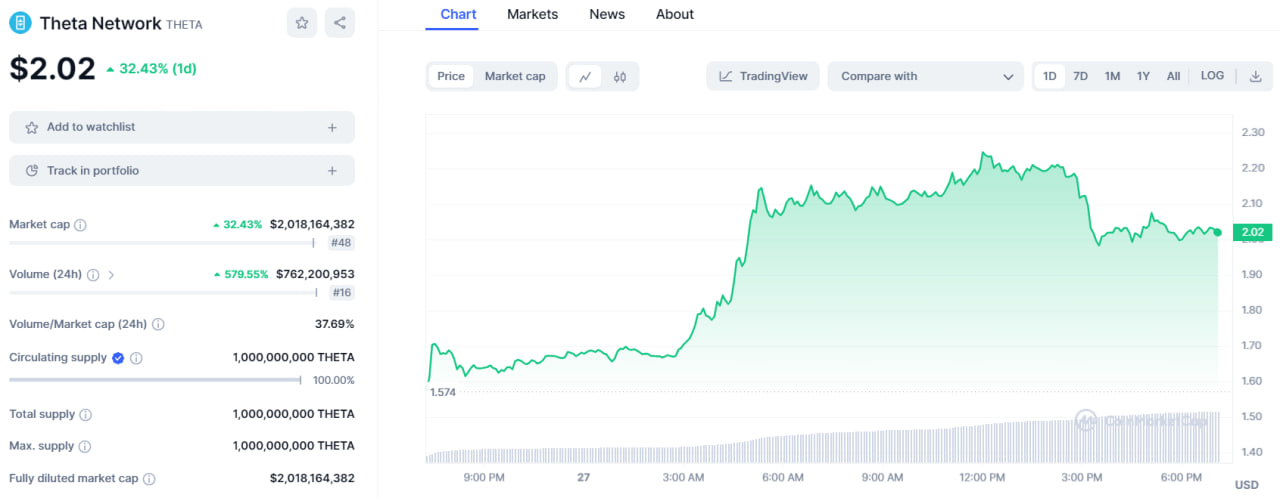1280x498 pixels.
Task: Switch to candlestick chart icon
Action: pyautogui.click(x=620, y=76)
